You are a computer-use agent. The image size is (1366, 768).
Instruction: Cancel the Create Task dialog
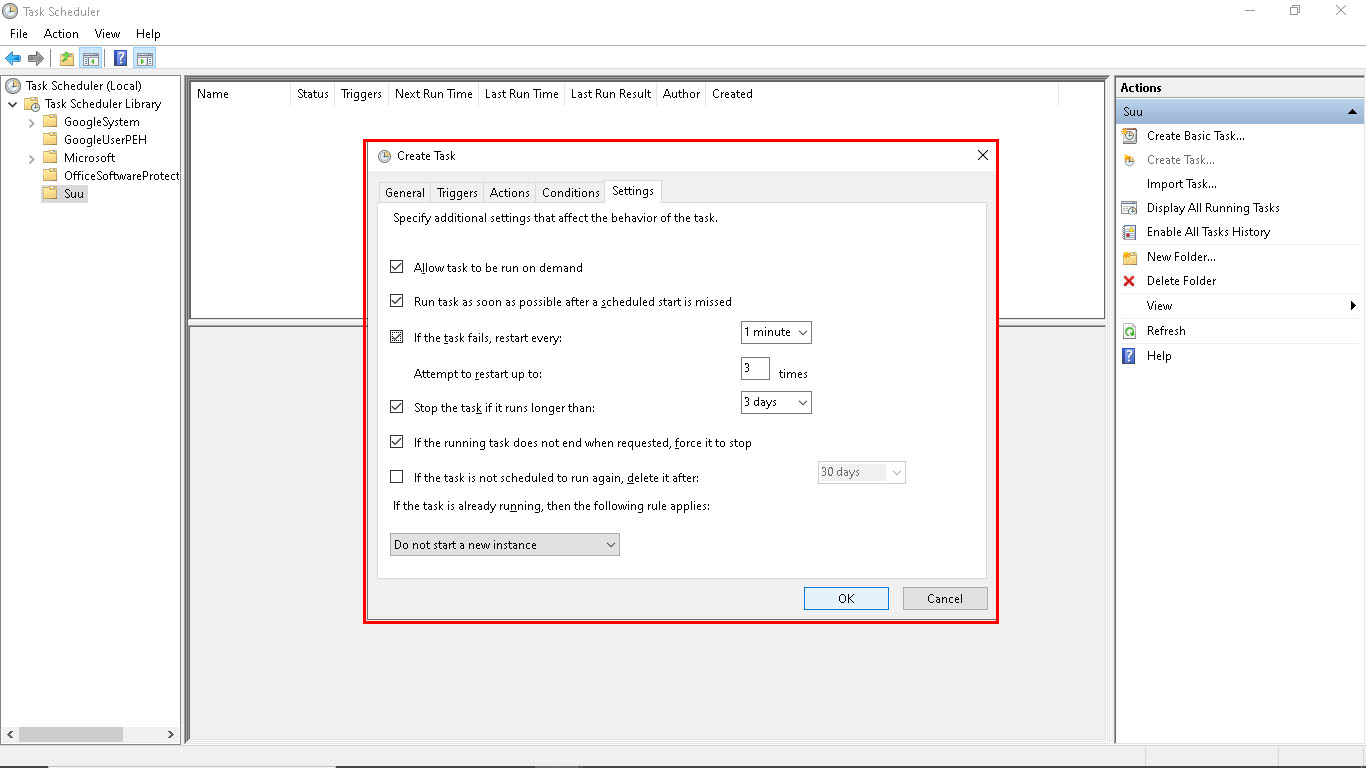pyautogui.click(x=944, y=598)
